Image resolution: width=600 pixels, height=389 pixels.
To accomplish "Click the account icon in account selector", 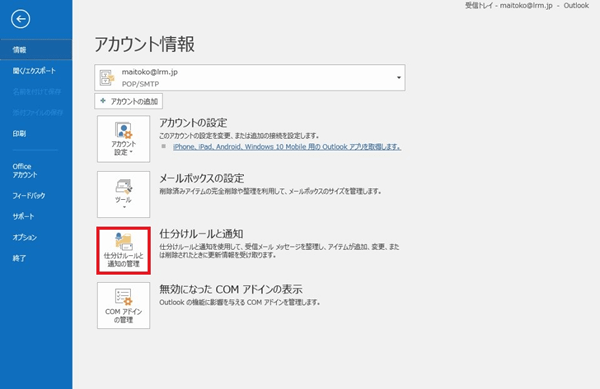I will [x=107, y=78].
